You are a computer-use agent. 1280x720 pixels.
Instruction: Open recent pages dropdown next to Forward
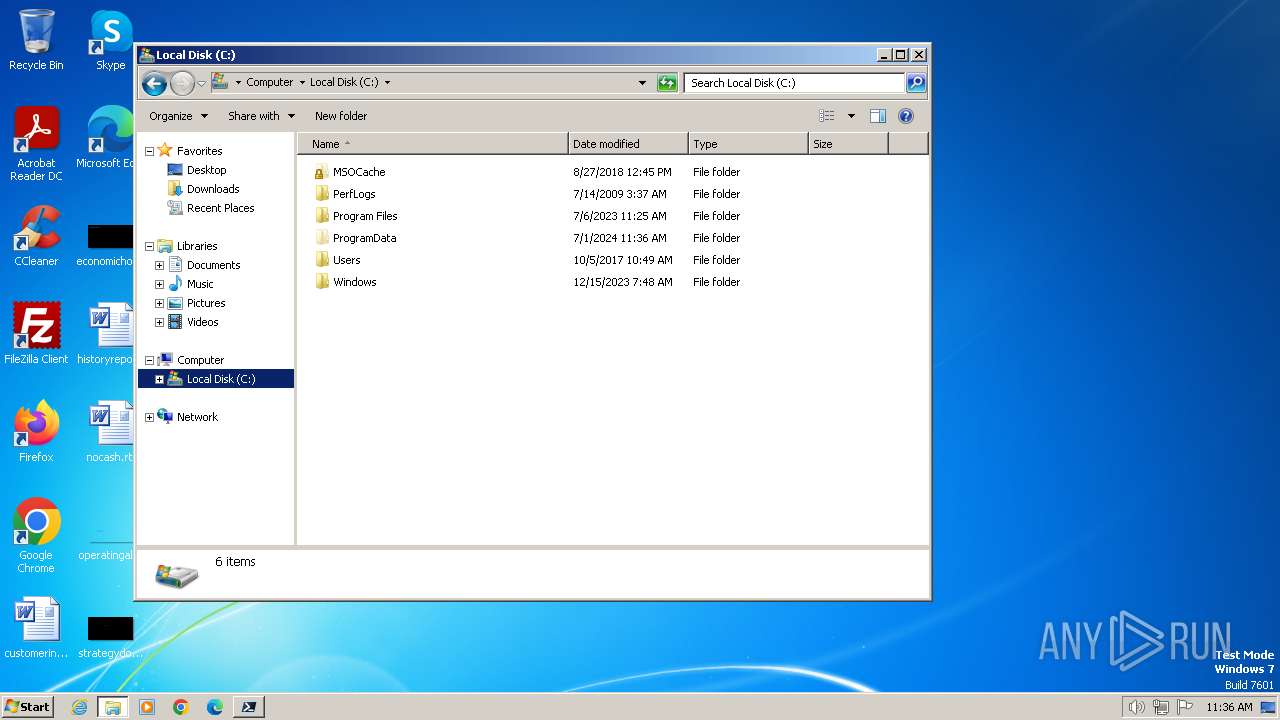201,83
